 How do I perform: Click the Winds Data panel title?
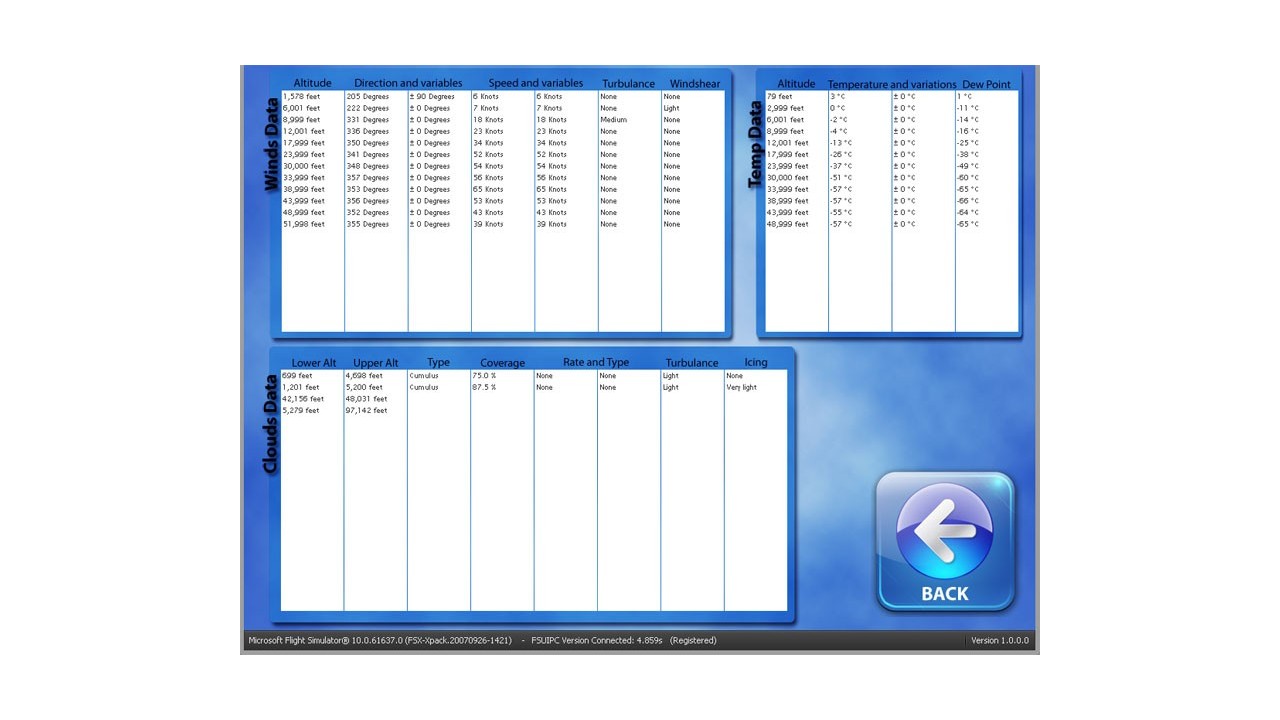point(271,144)
